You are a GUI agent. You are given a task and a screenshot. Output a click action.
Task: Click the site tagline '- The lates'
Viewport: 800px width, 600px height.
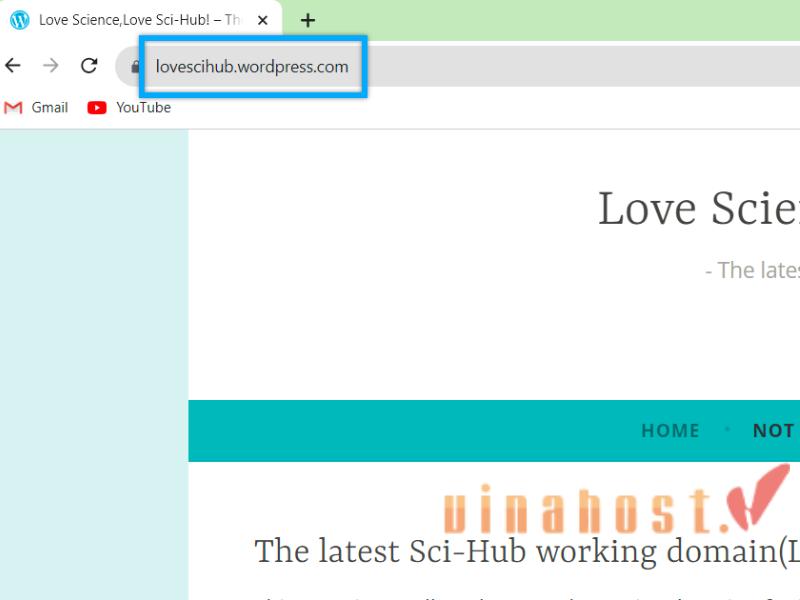pos(753,270)
